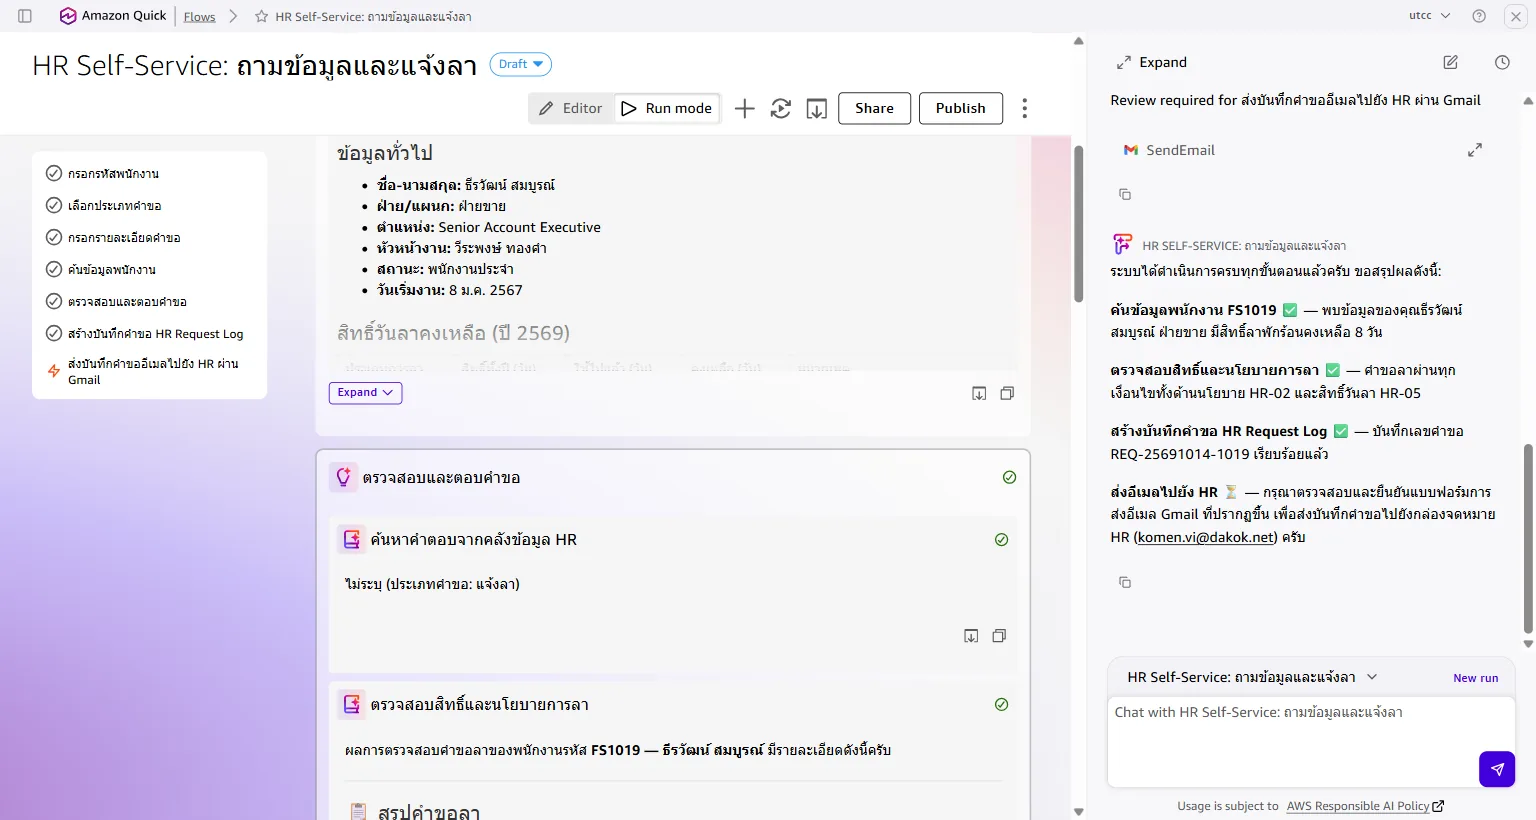This screenshot has height=820, width=1536.
Task: Click the main content vertical scrollbar
Action: (1078, 223)
